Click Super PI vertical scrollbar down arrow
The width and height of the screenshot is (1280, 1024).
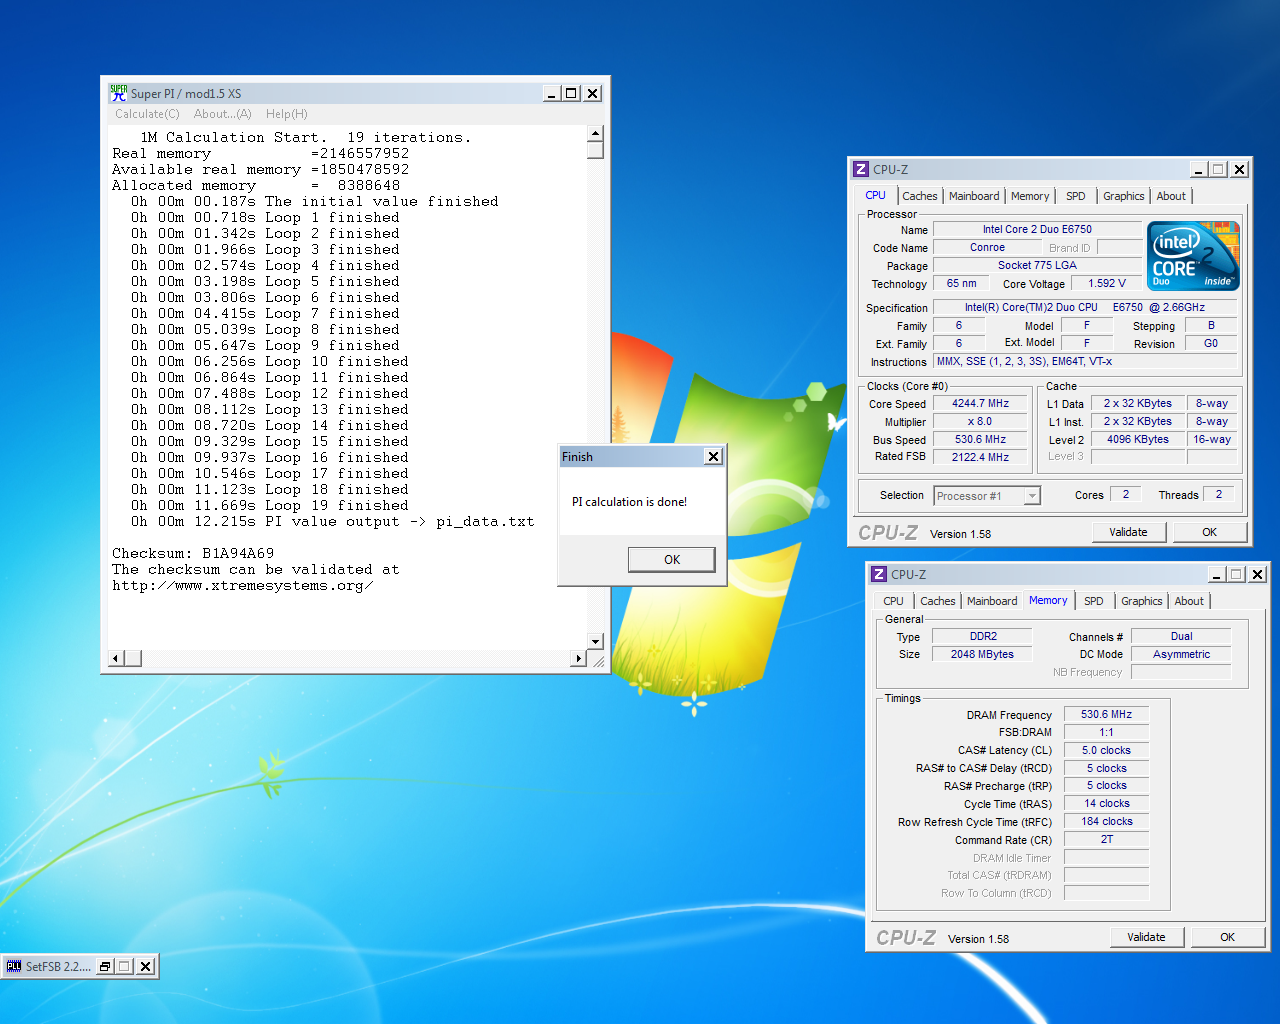[x=595, y=641]
